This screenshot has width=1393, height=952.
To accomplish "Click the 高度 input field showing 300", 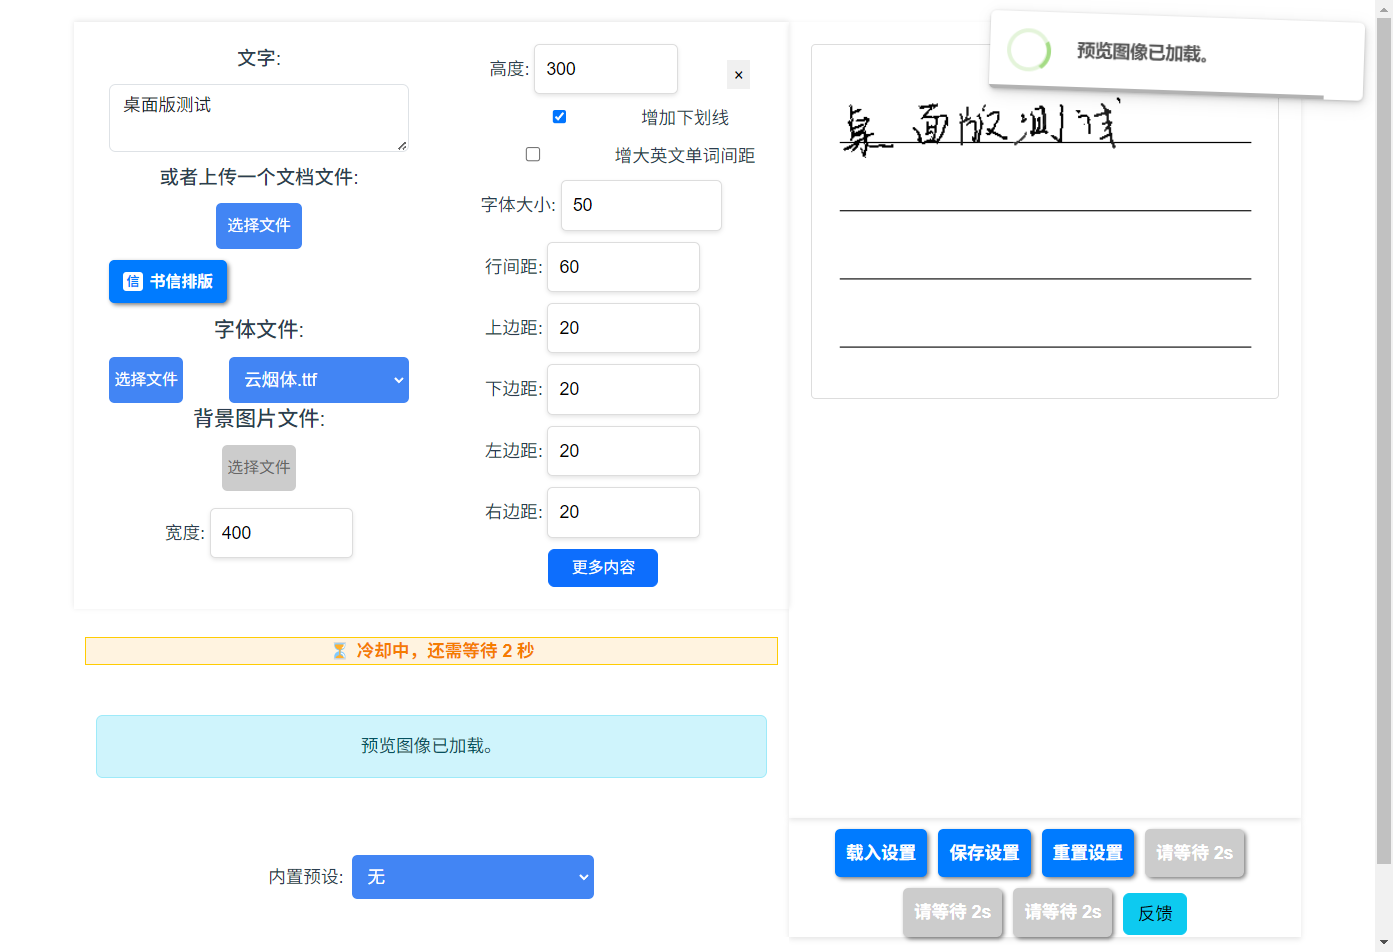I will 606,69.
